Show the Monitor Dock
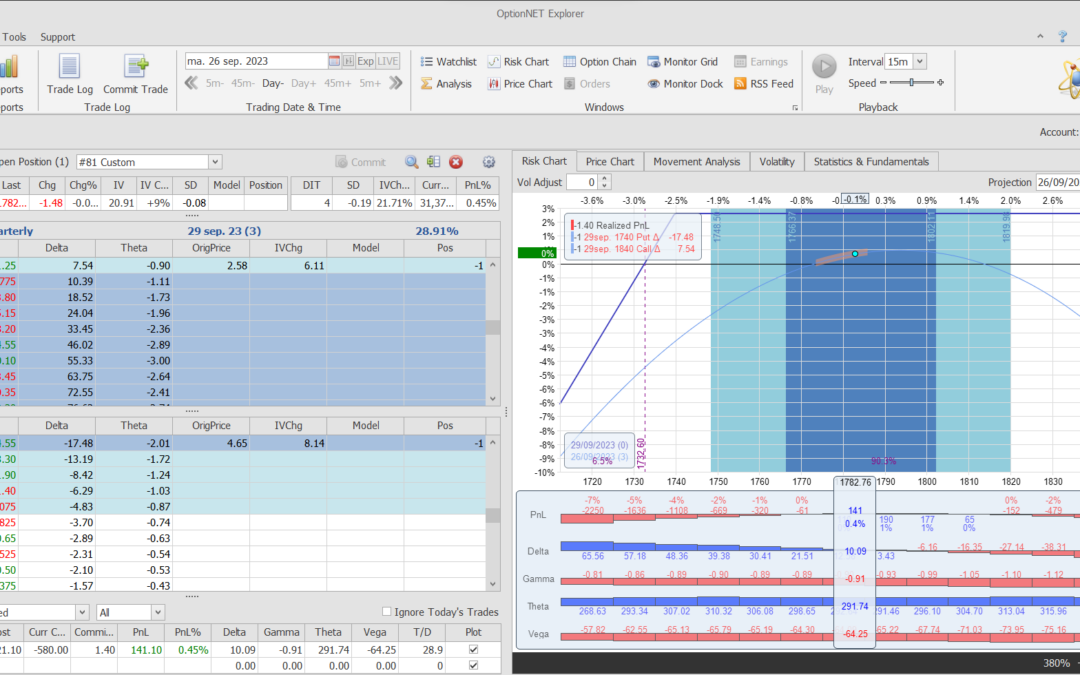 [x=684, y=84]
